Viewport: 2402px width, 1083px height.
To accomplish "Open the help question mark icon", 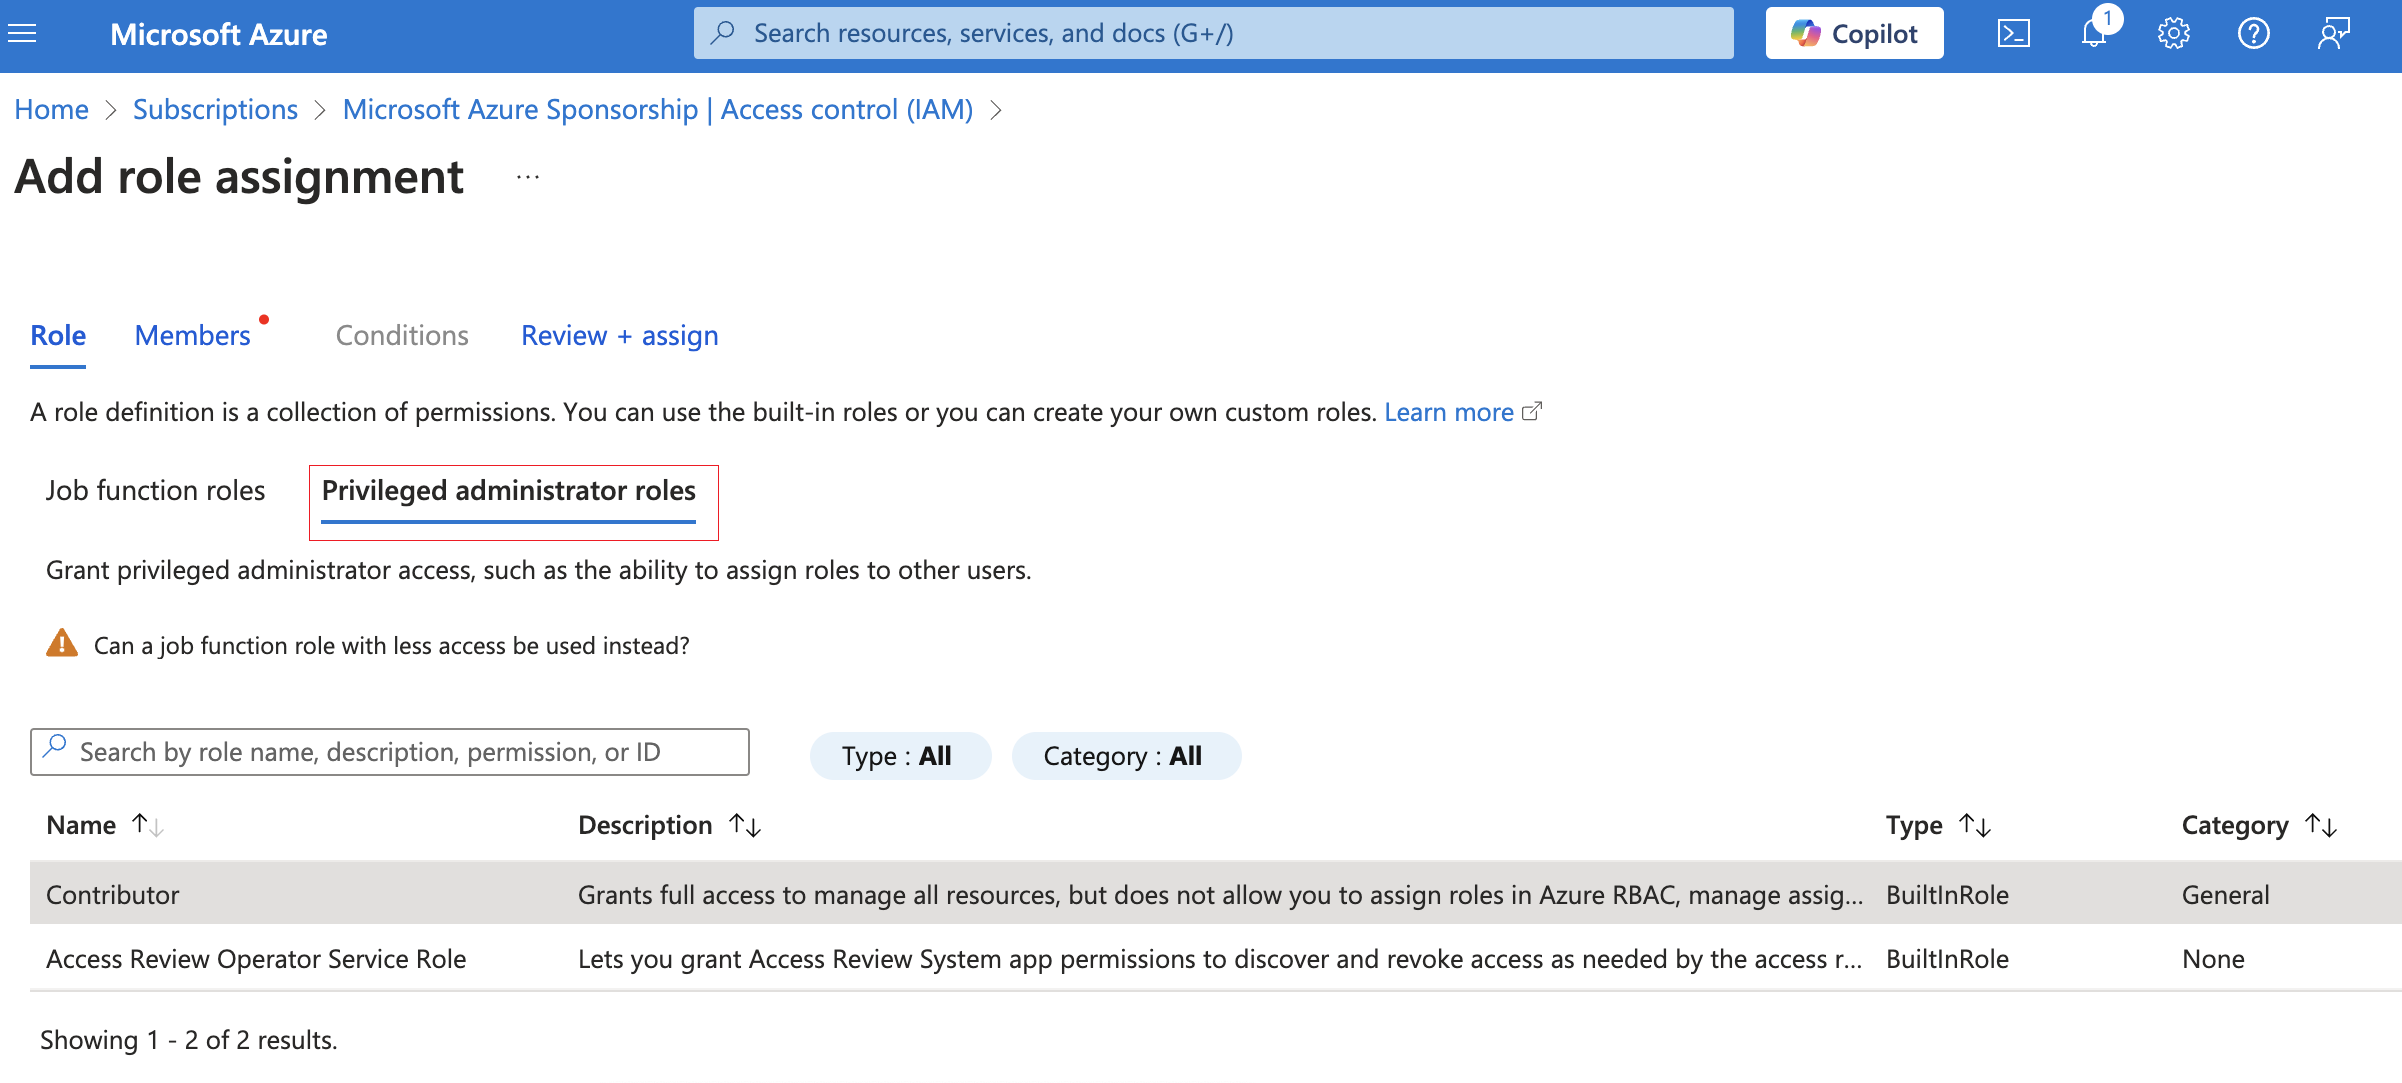I will coord(2253,34).
